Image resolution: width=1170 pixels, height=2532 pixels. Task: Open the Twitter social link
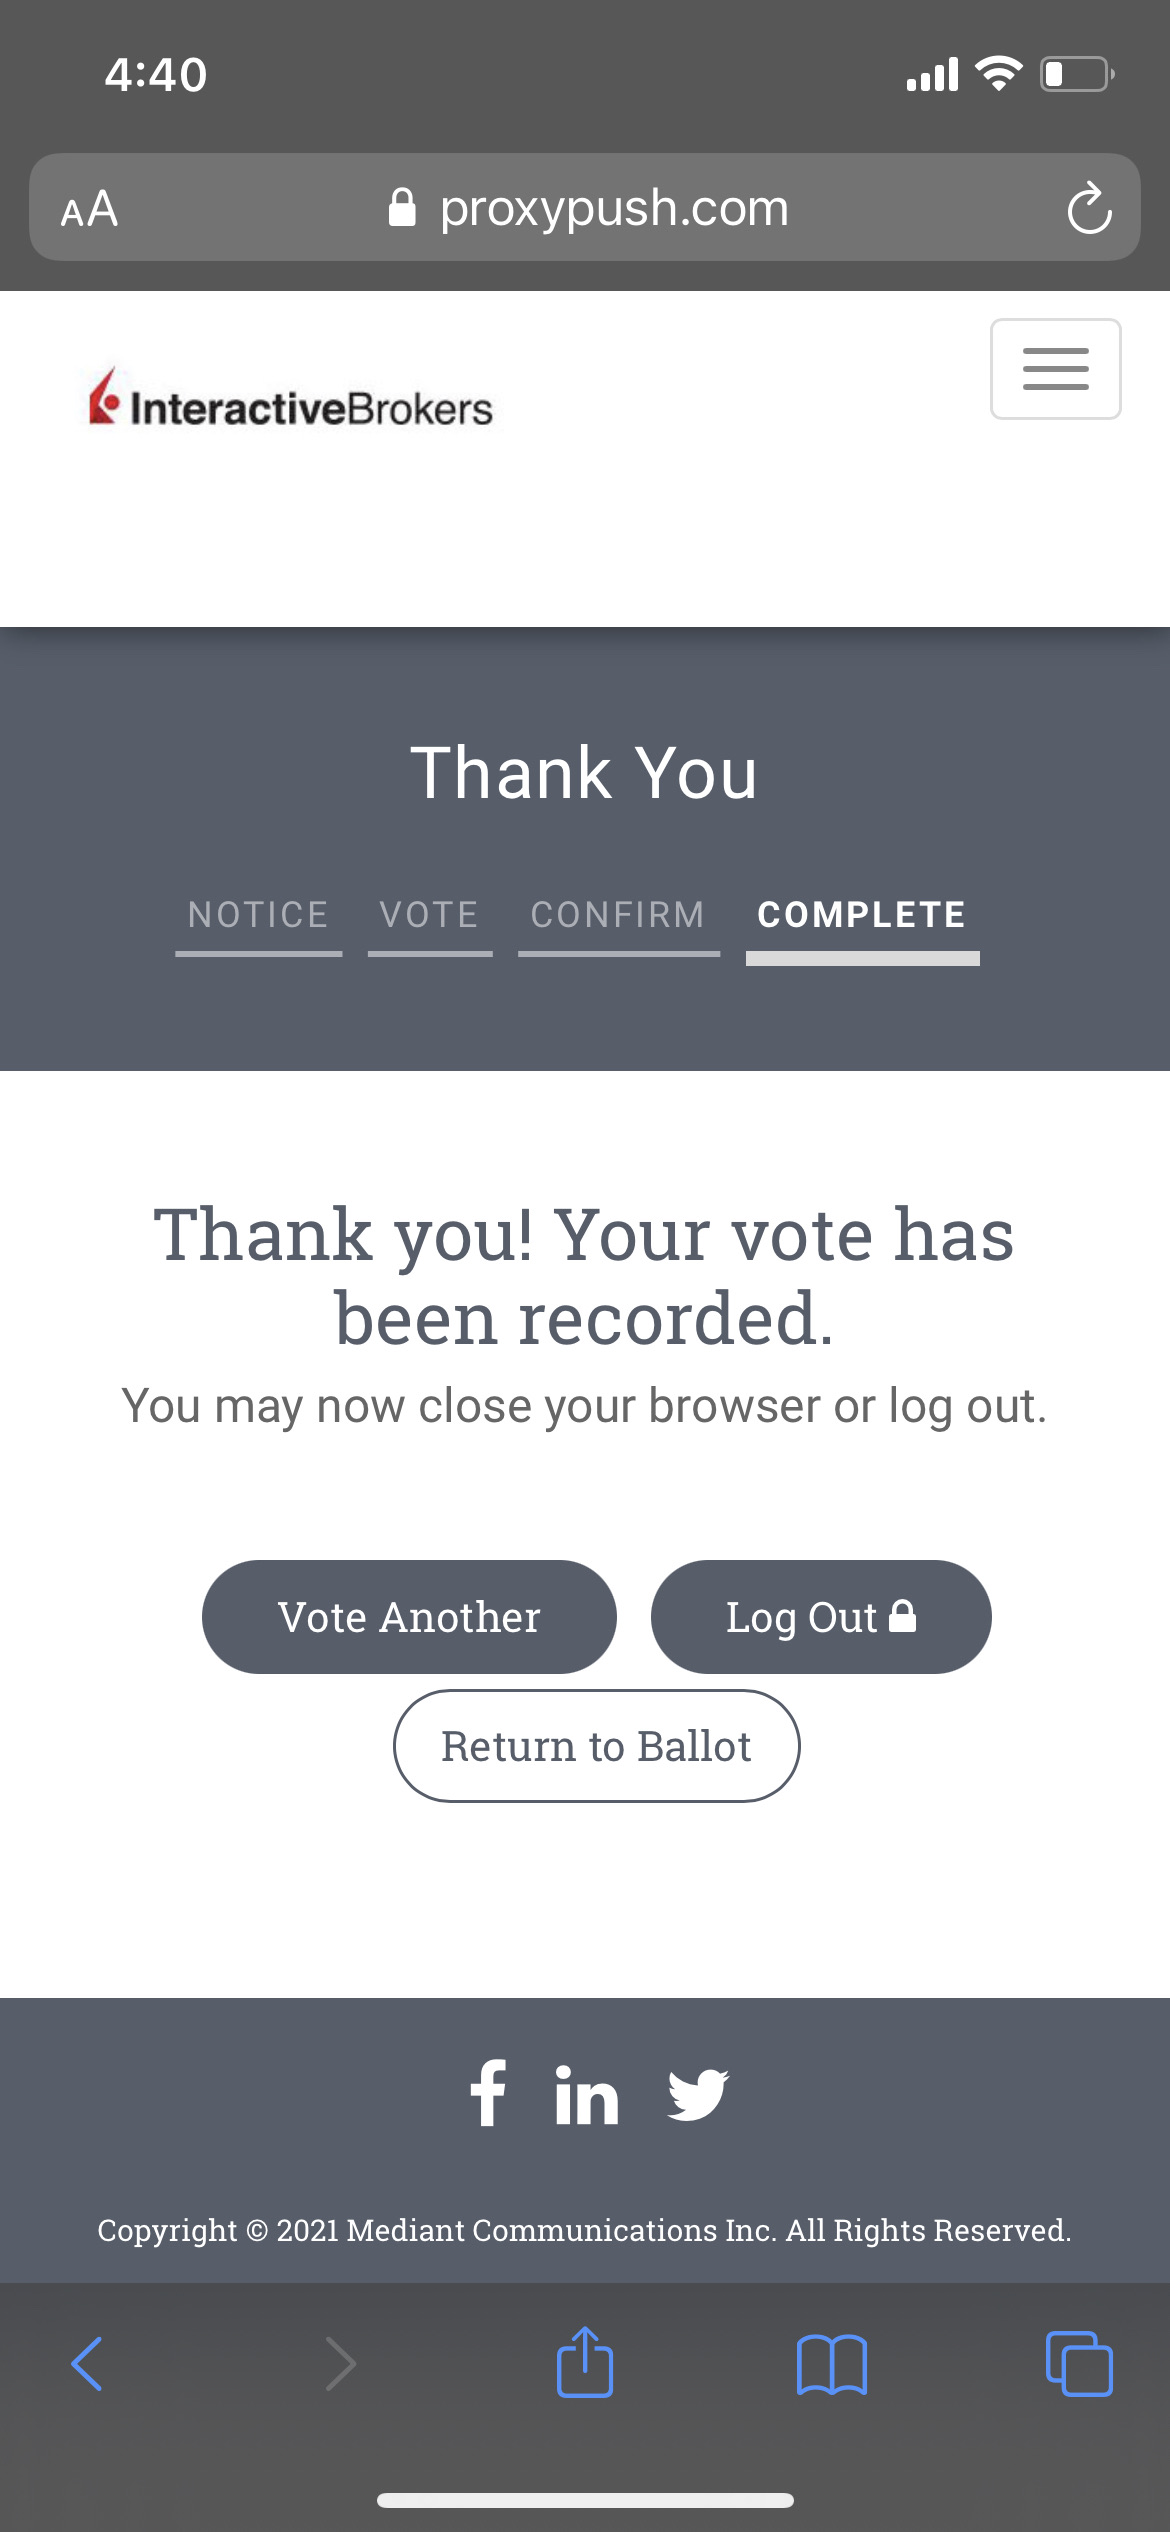tap(698, 2094)
